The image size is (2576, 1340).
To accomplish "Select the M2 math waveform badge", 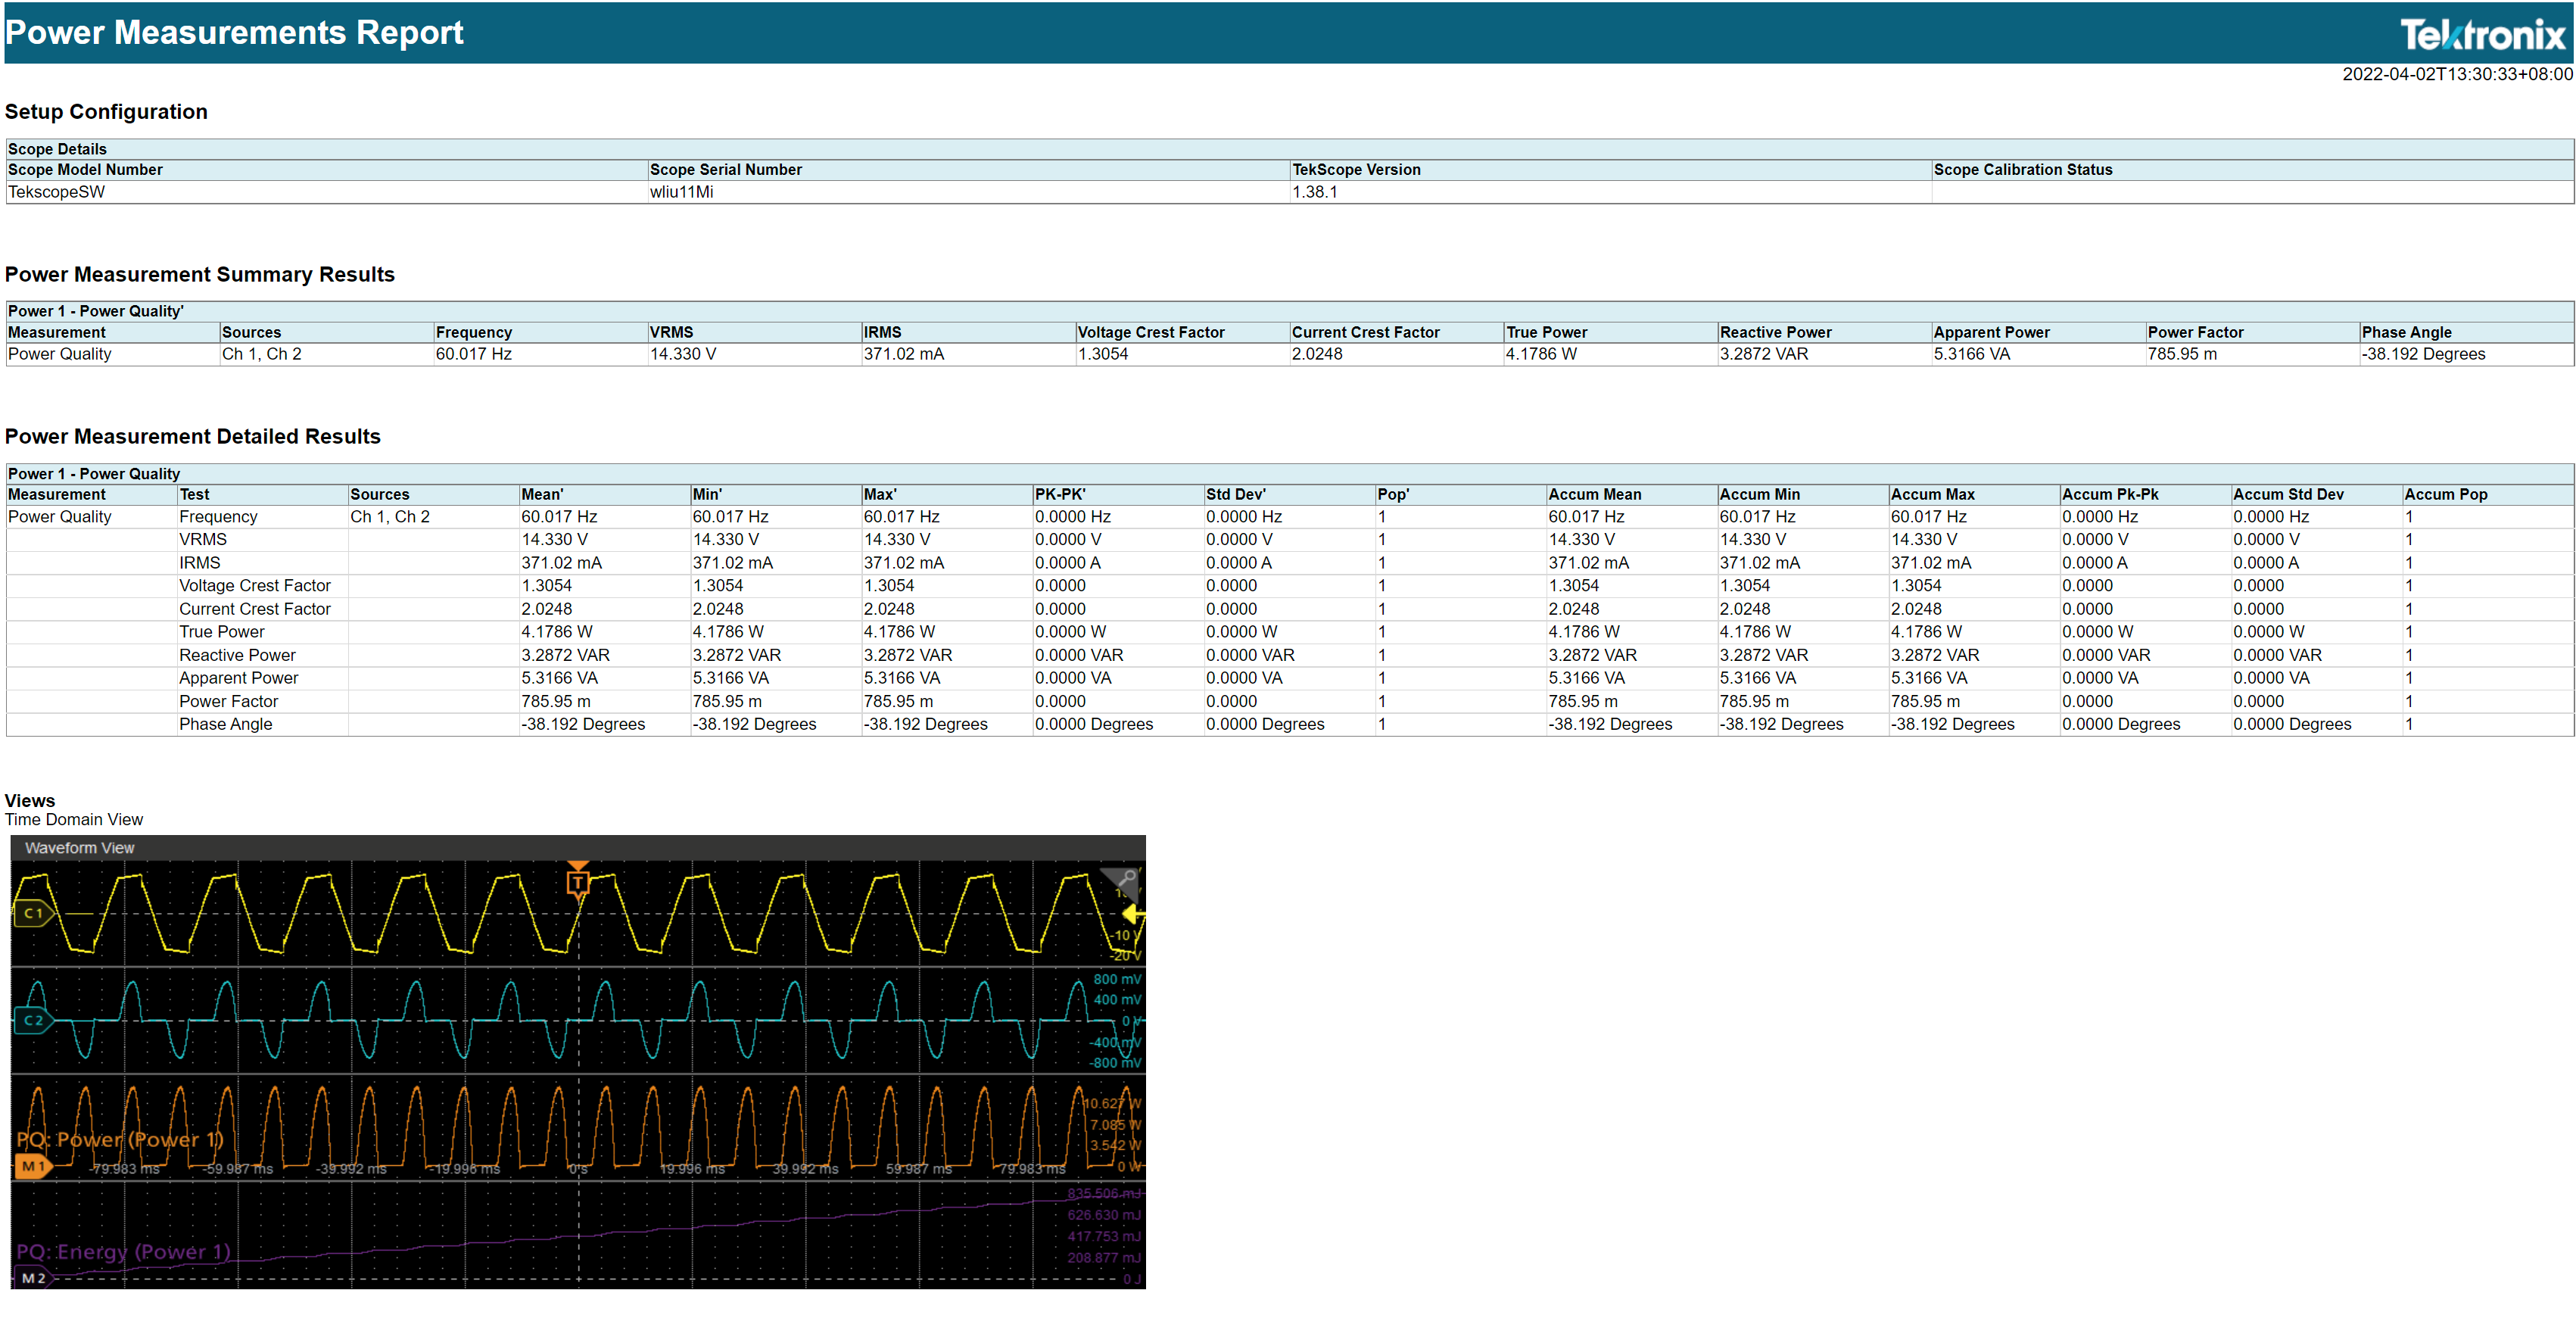I will (x=33, y=1278).
